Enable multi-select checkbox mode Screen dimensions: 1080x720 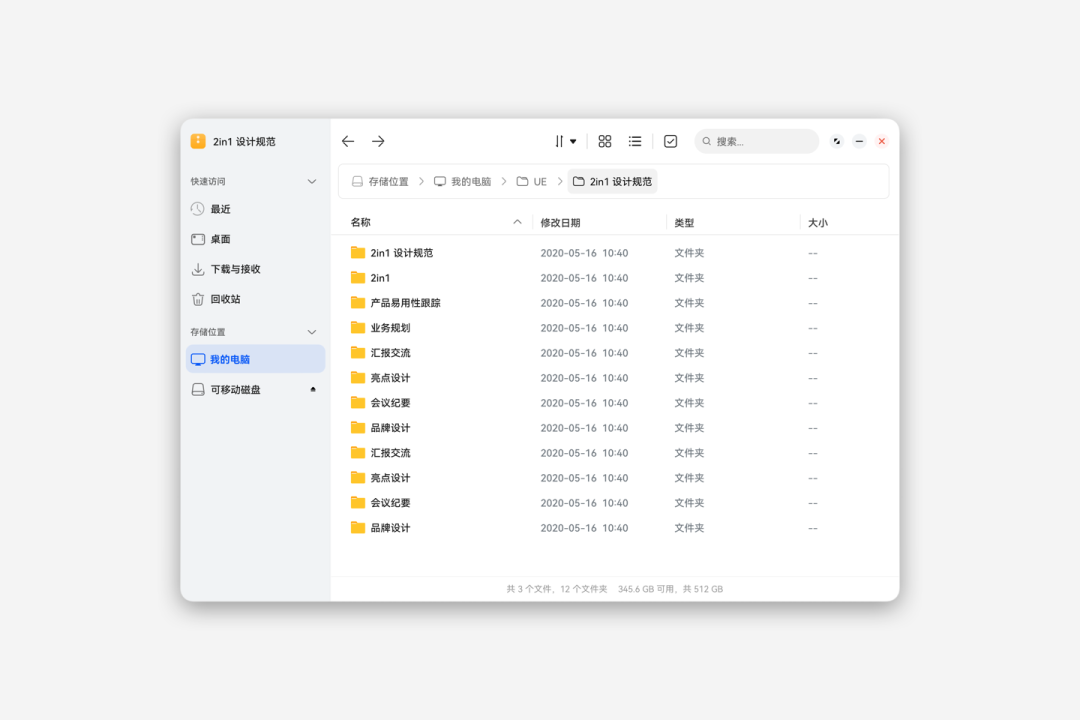pos(670,141)
